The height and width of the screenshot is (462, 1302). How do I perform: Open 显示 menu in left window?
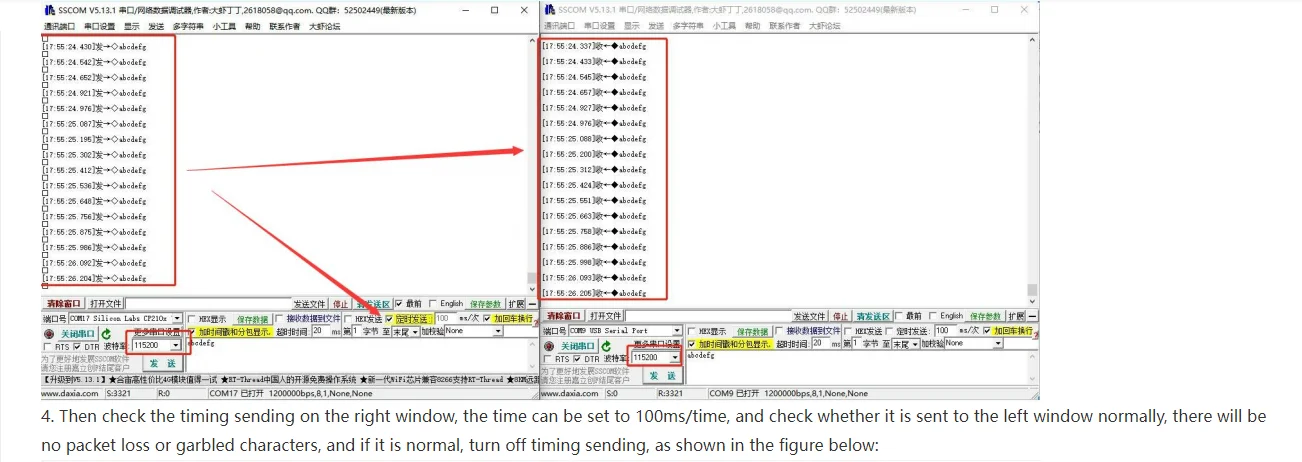[x=132, y=26]
